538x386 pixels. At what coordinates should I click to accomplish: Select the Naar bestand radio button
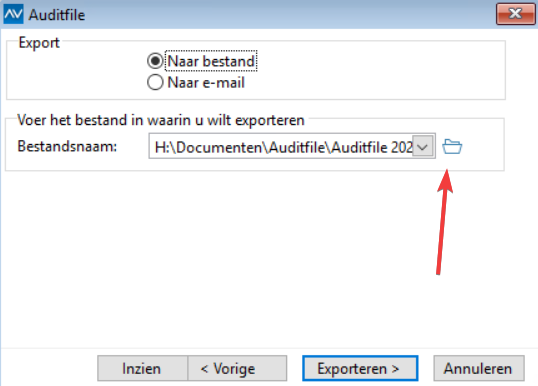click(155, 61)
